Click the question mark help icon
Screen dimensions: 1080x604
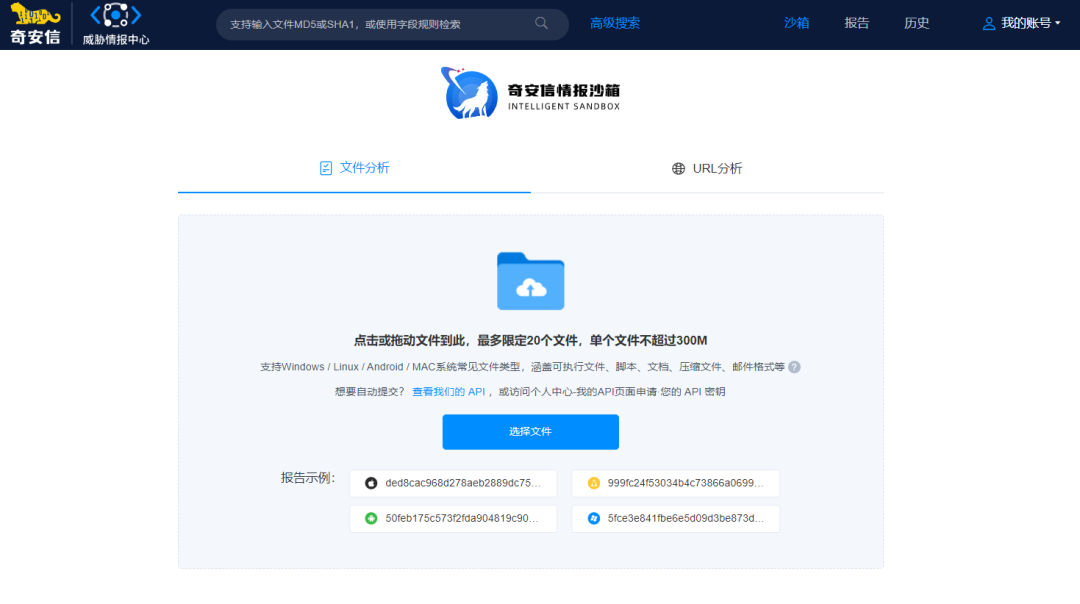click(x=794, y=367)
